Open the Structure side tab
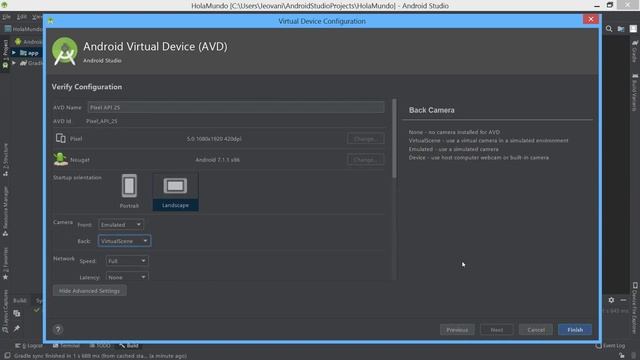This screenshot has width=640, height=360. [5, 159]
